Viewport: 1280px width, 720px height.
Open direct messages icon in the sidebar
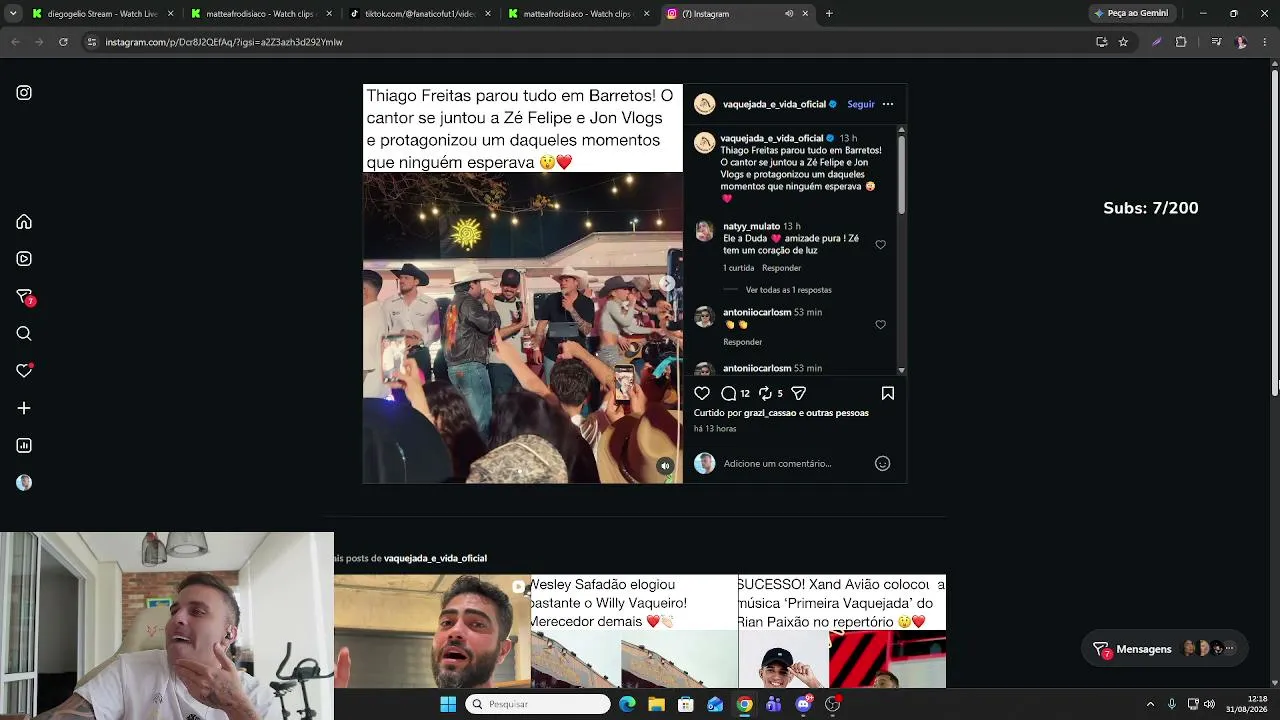click(x=25, y=297)
